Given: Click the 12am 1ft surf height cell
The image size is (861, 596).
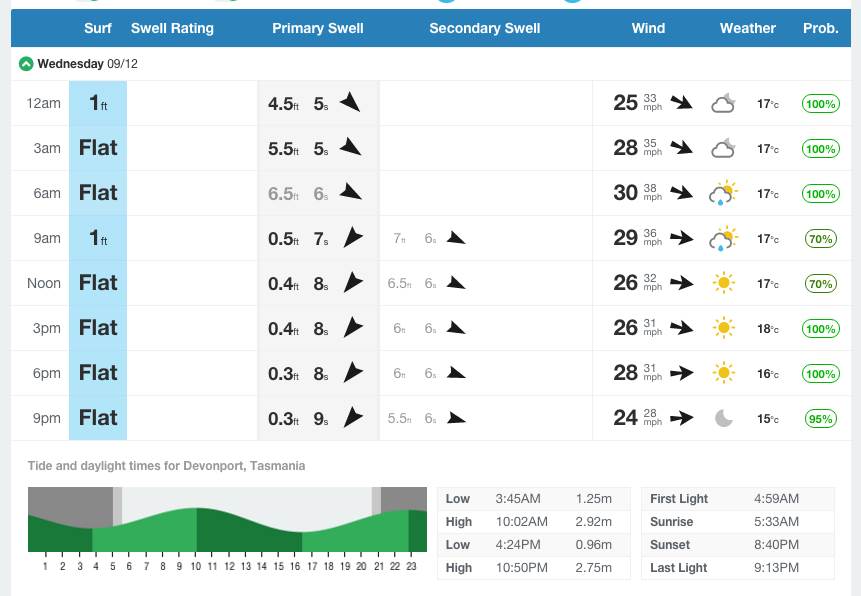Looking at the screenshot, I should (x=98, y=103).
